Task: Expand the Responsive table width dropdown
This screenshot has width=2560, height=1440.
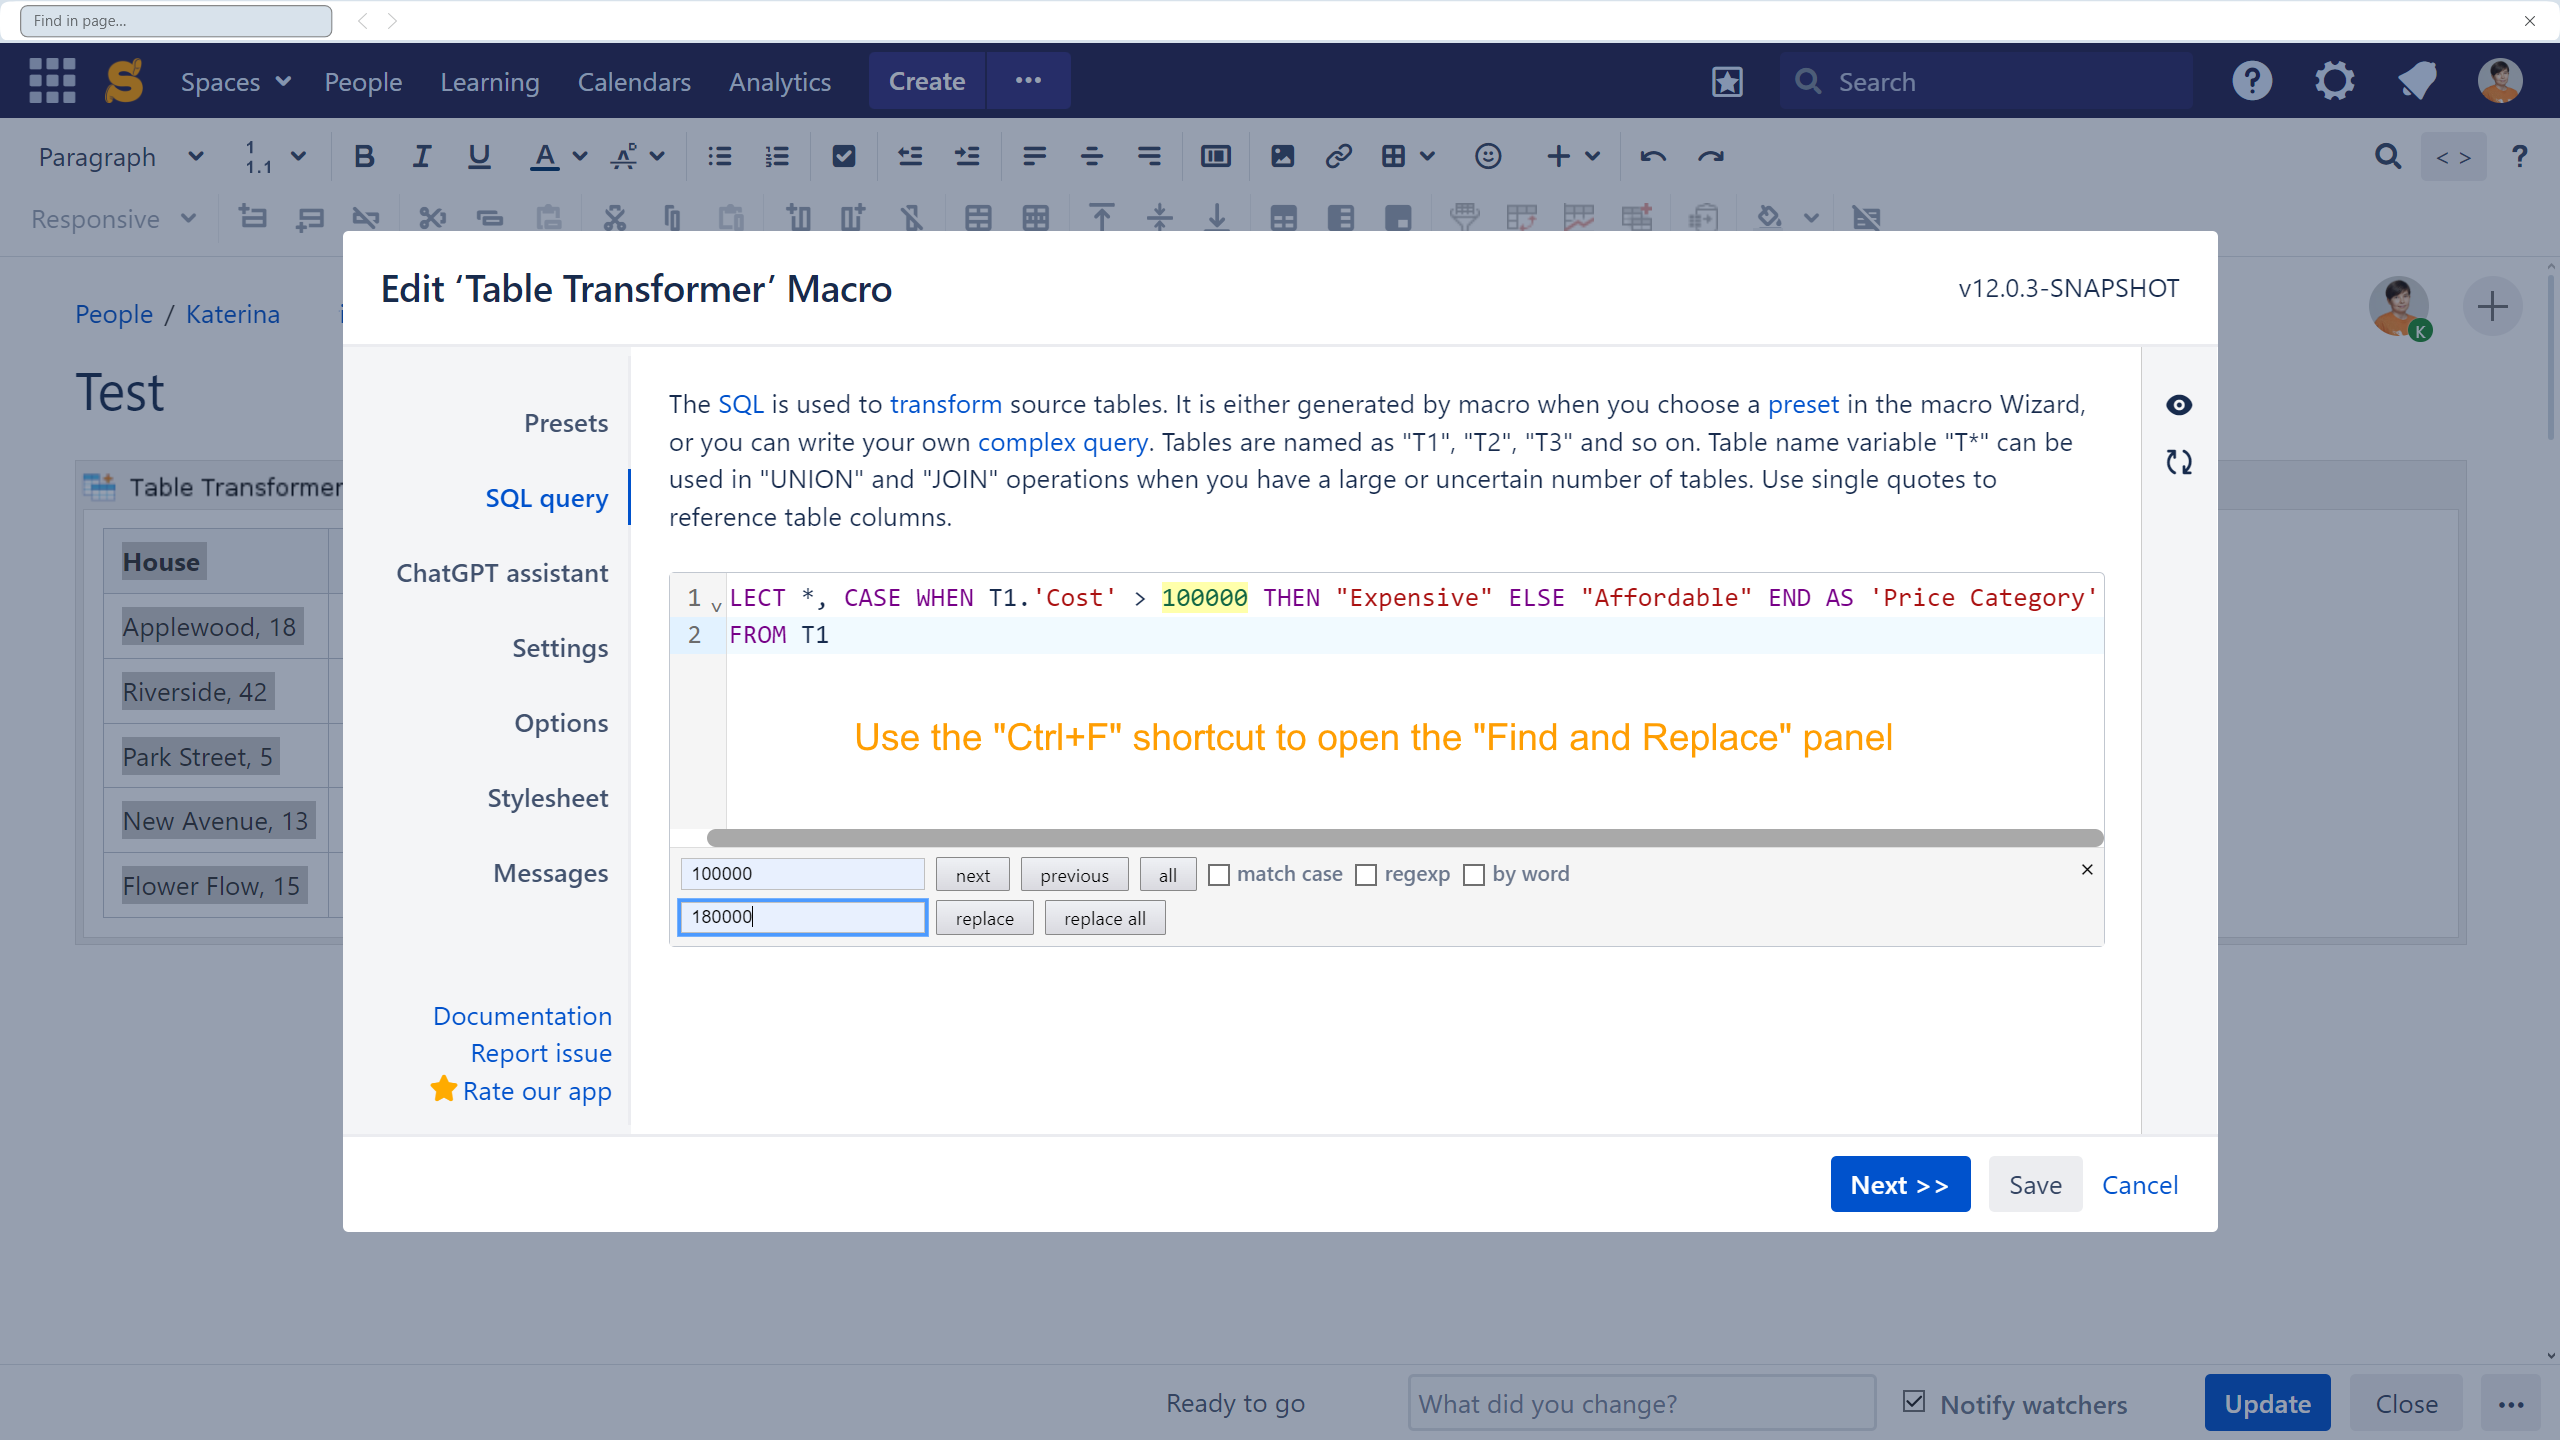Action: point(113,219)
